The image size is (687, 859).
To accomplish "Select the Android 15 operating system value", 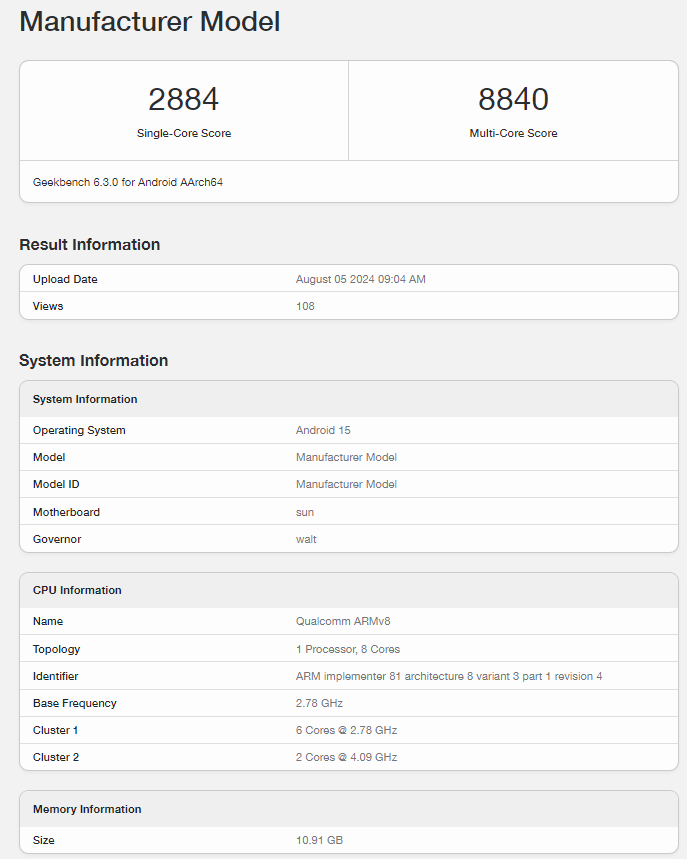I will pyautogui.click(x=323, y=430).
